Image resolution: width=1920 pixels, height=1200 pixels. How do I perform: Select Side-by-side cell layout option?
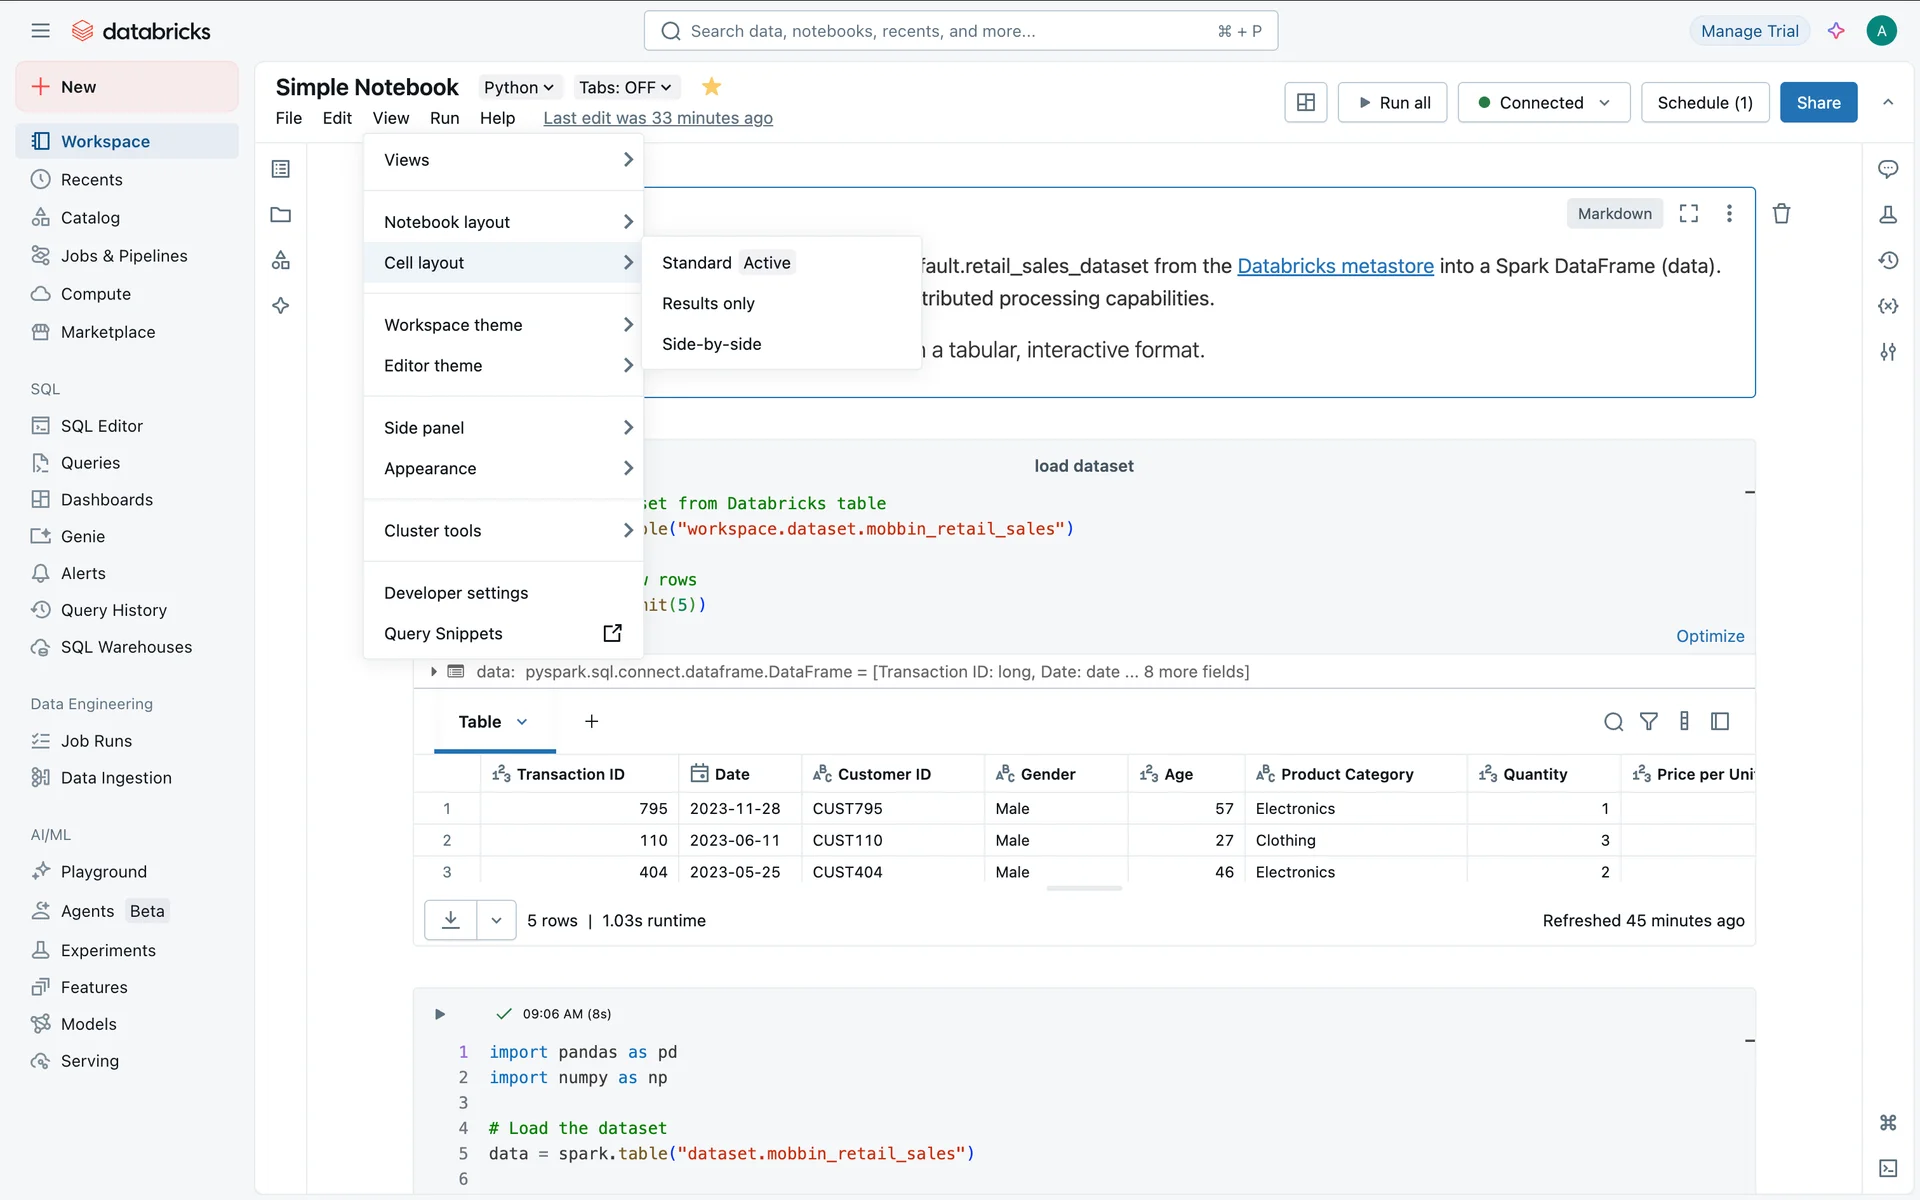point(711,344)
